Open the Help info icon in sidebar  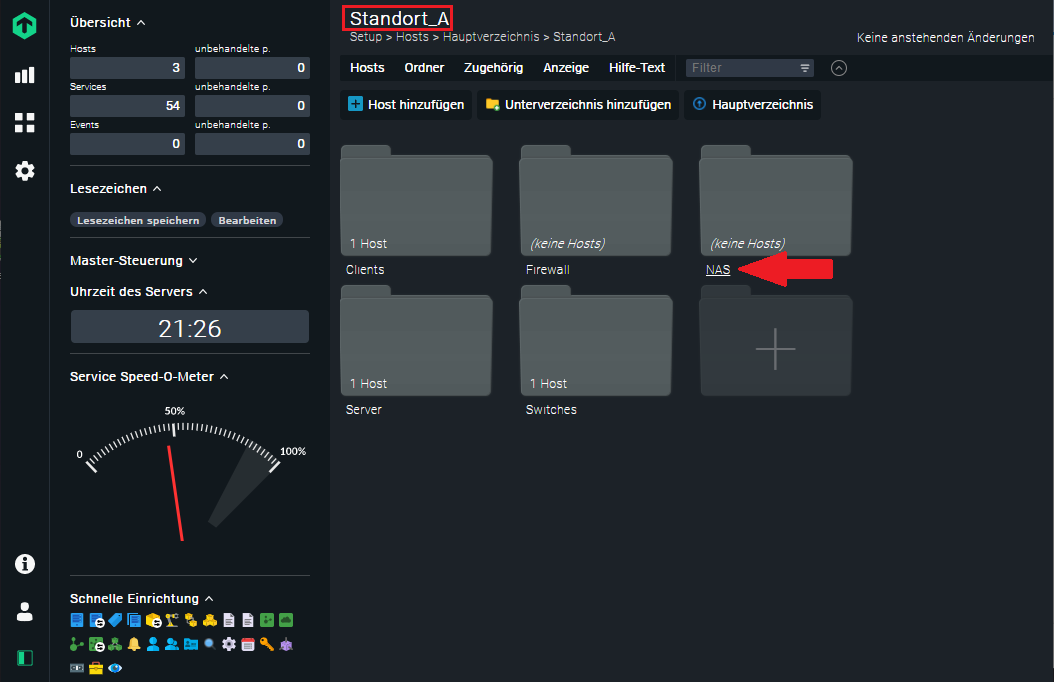point(24,564)
